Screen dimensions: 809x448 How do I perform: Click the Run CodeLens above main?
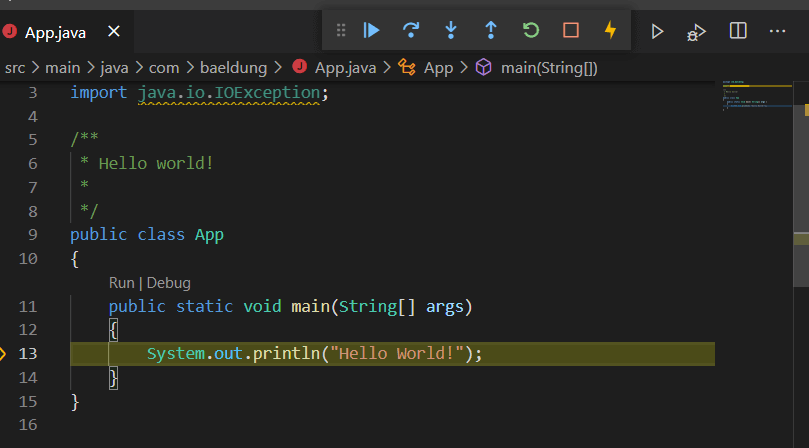121,283
